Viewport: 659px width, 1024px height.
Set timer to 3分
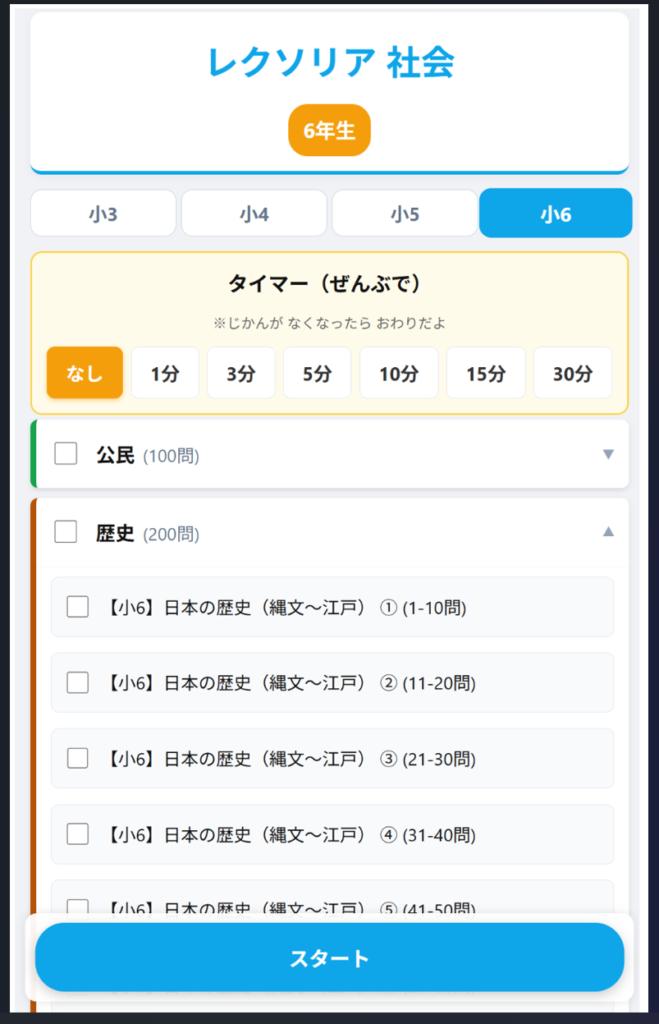pos(241,374)
